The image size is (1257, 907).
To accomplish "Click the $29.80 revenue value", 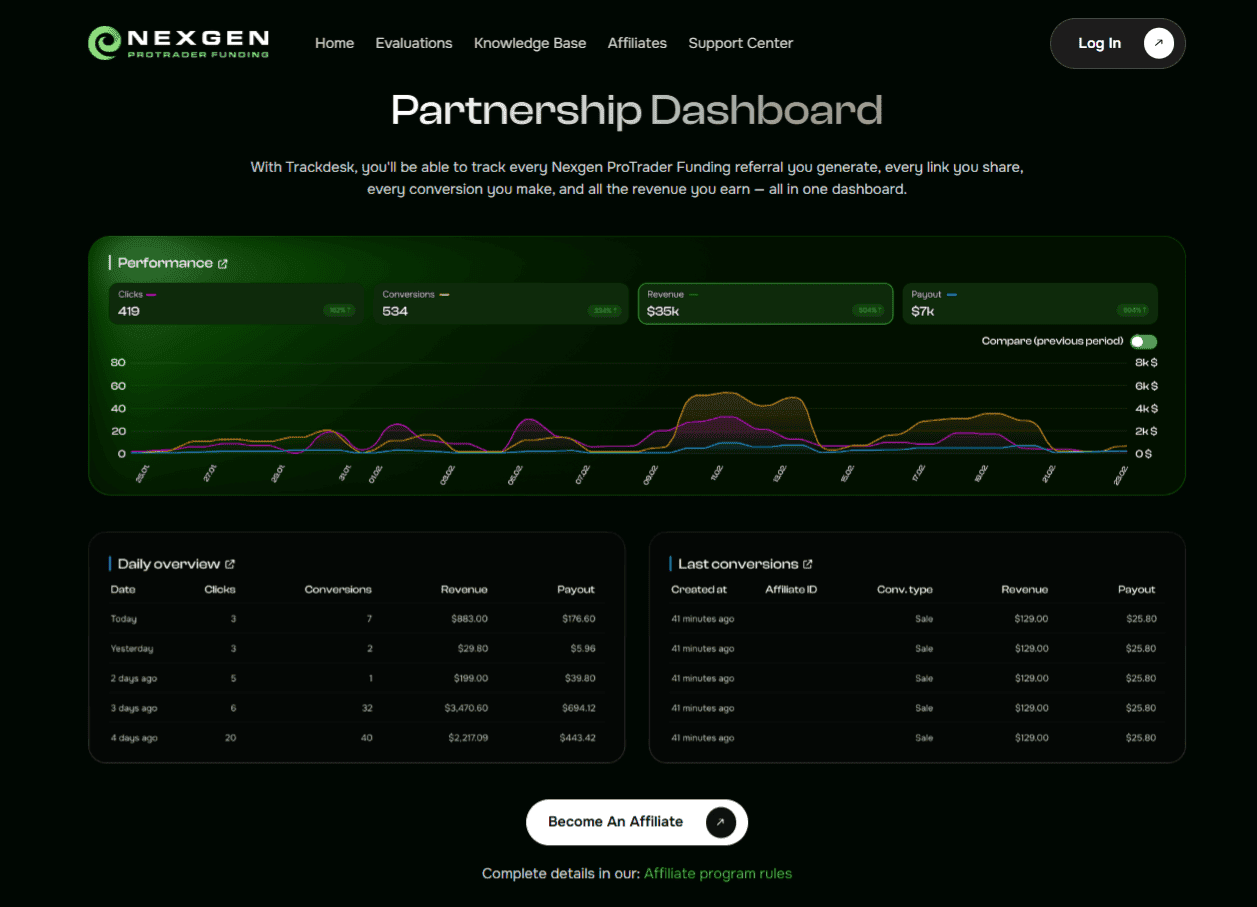I will click(x=472, y=649).
